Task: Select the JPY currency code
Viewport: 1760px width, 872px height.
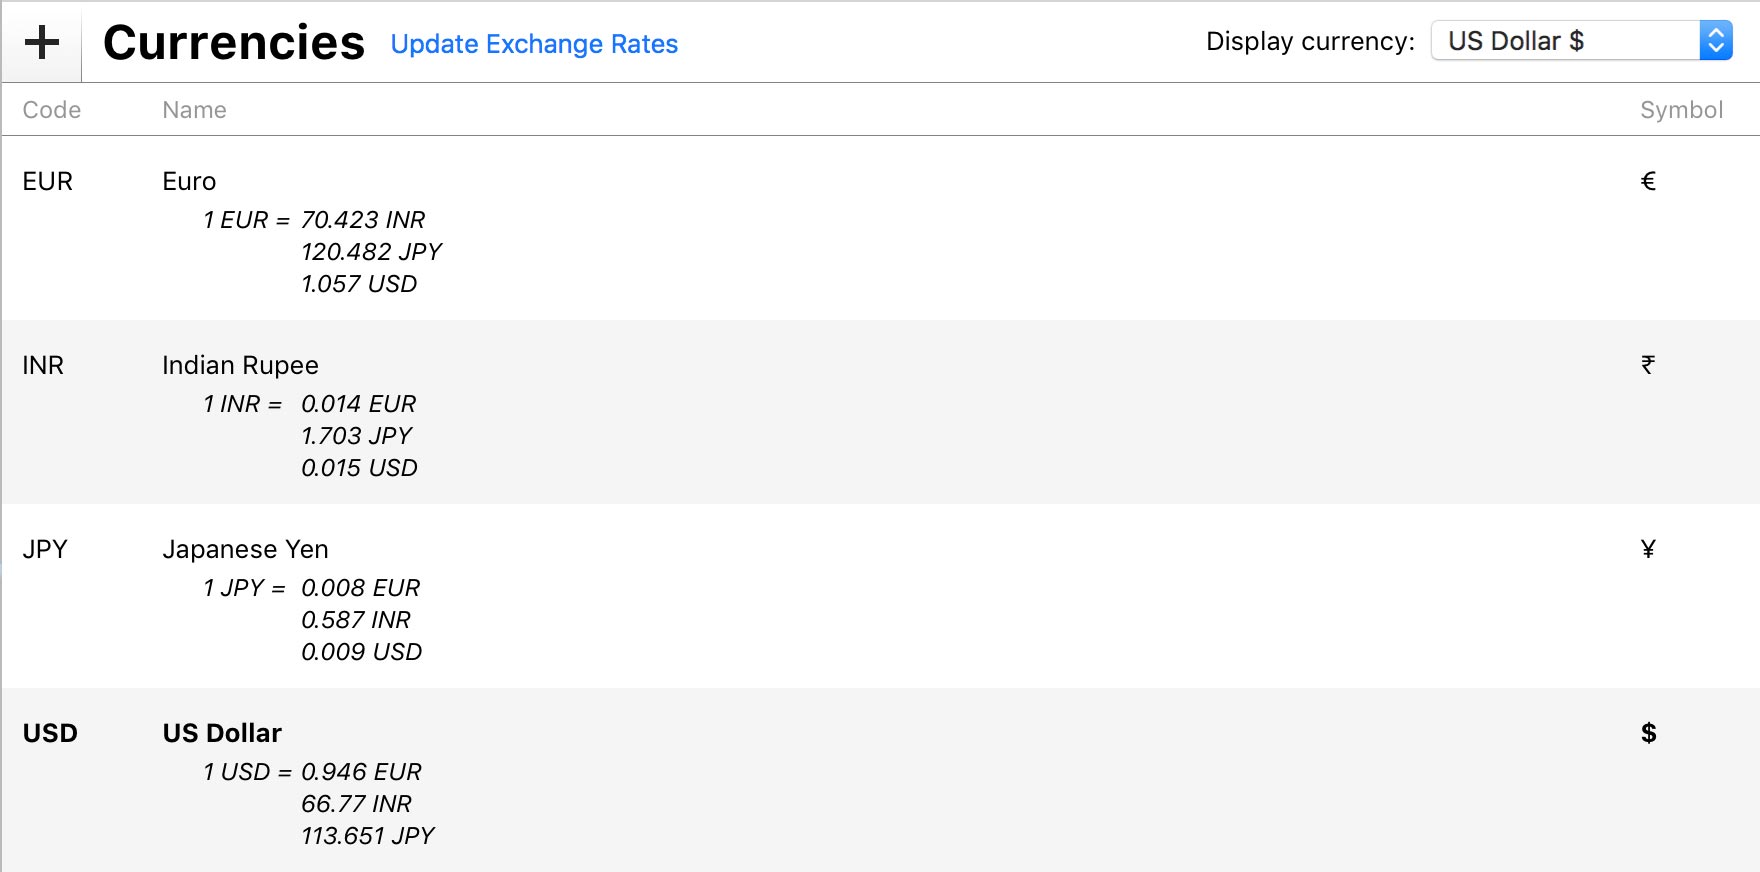Action: click(x=45, y=549)
